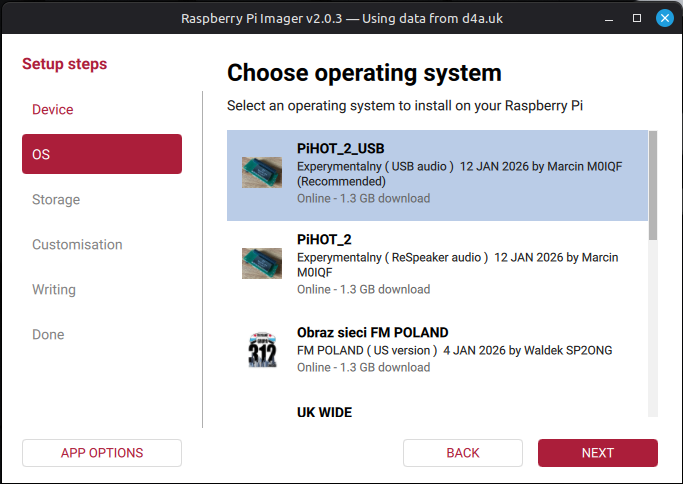The width and height of the screenshot is (683, 484).
Task: Click the PiHOT_2_USB board thumbnail image
Action: 262,173
